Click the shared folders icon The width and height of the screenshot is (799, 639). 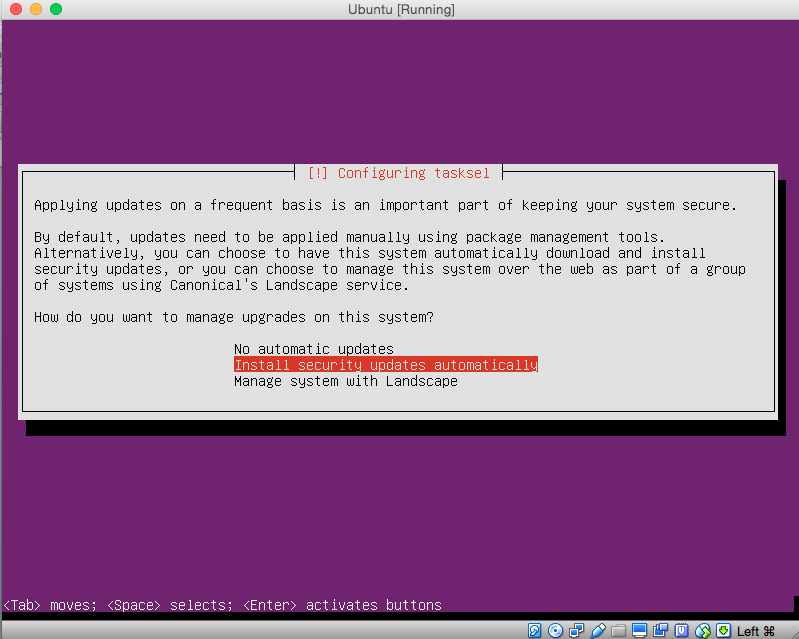(618, 631)
